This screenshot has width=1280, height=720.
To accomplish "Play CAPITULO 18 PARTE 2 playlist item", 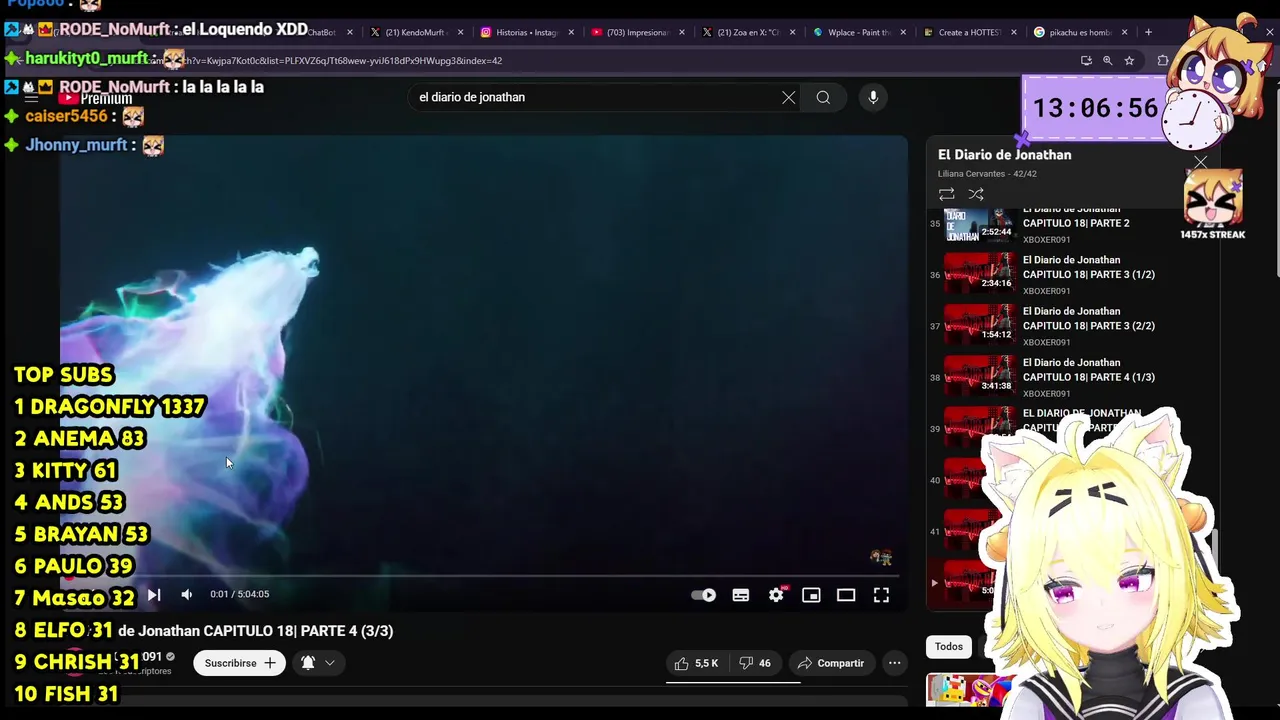I will coord(1070,224).
